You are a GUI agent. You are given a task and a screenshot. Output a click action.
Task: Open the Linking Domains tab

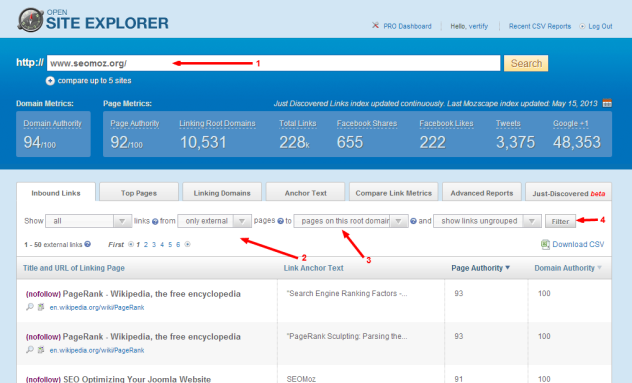222,193
